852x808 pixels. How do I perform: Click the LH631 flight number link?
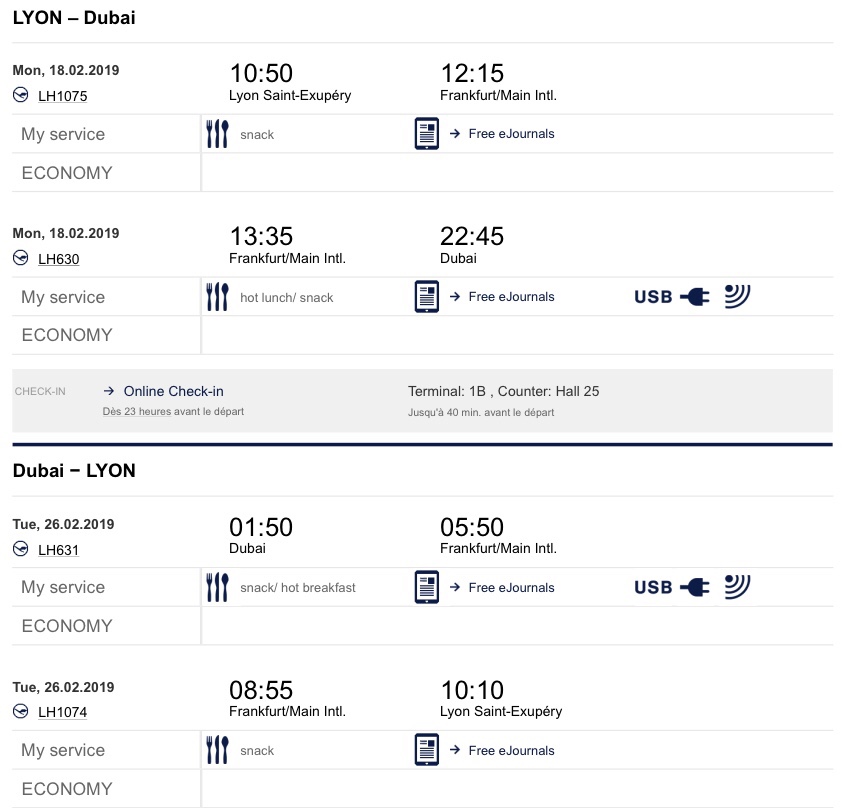point(58,549)
